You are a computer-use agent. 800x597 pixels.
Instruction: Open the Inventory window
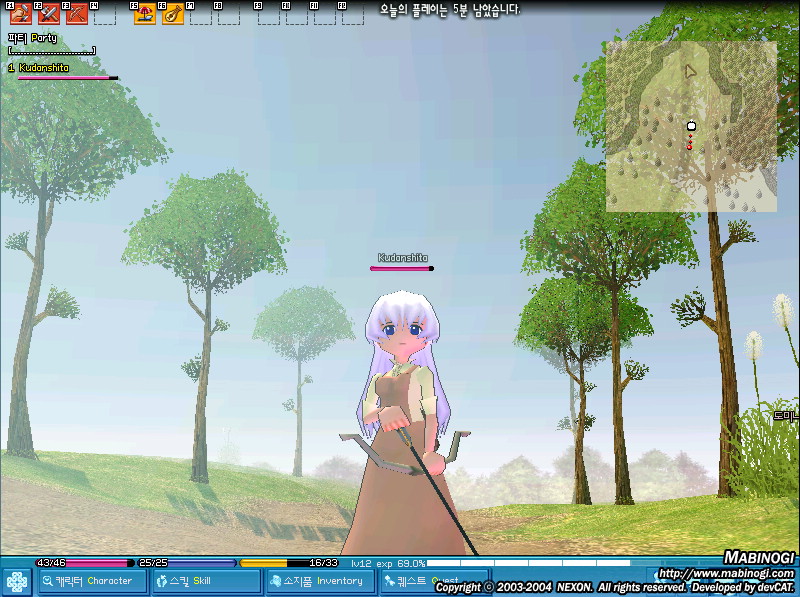(x=320, y=581)
